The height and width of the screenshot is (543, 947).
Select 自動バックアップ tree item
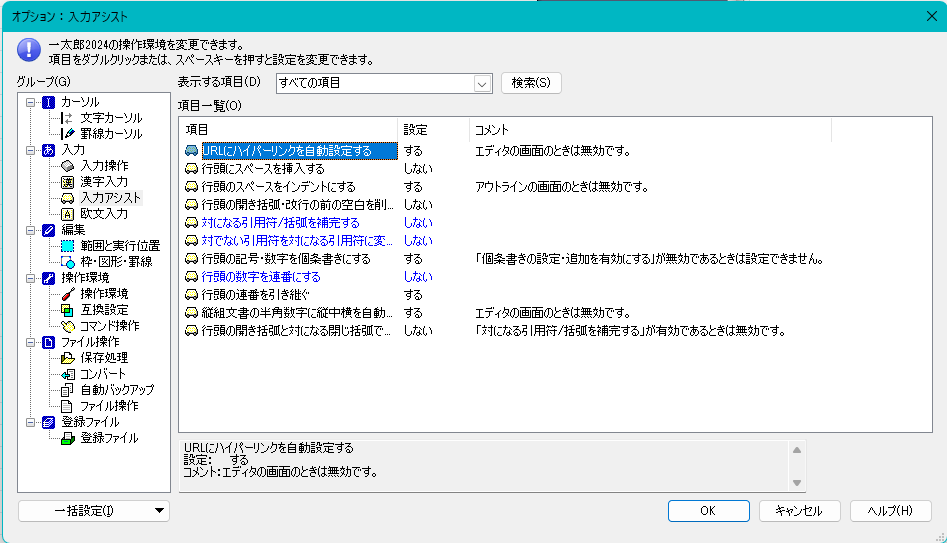(x=117, y=389)
